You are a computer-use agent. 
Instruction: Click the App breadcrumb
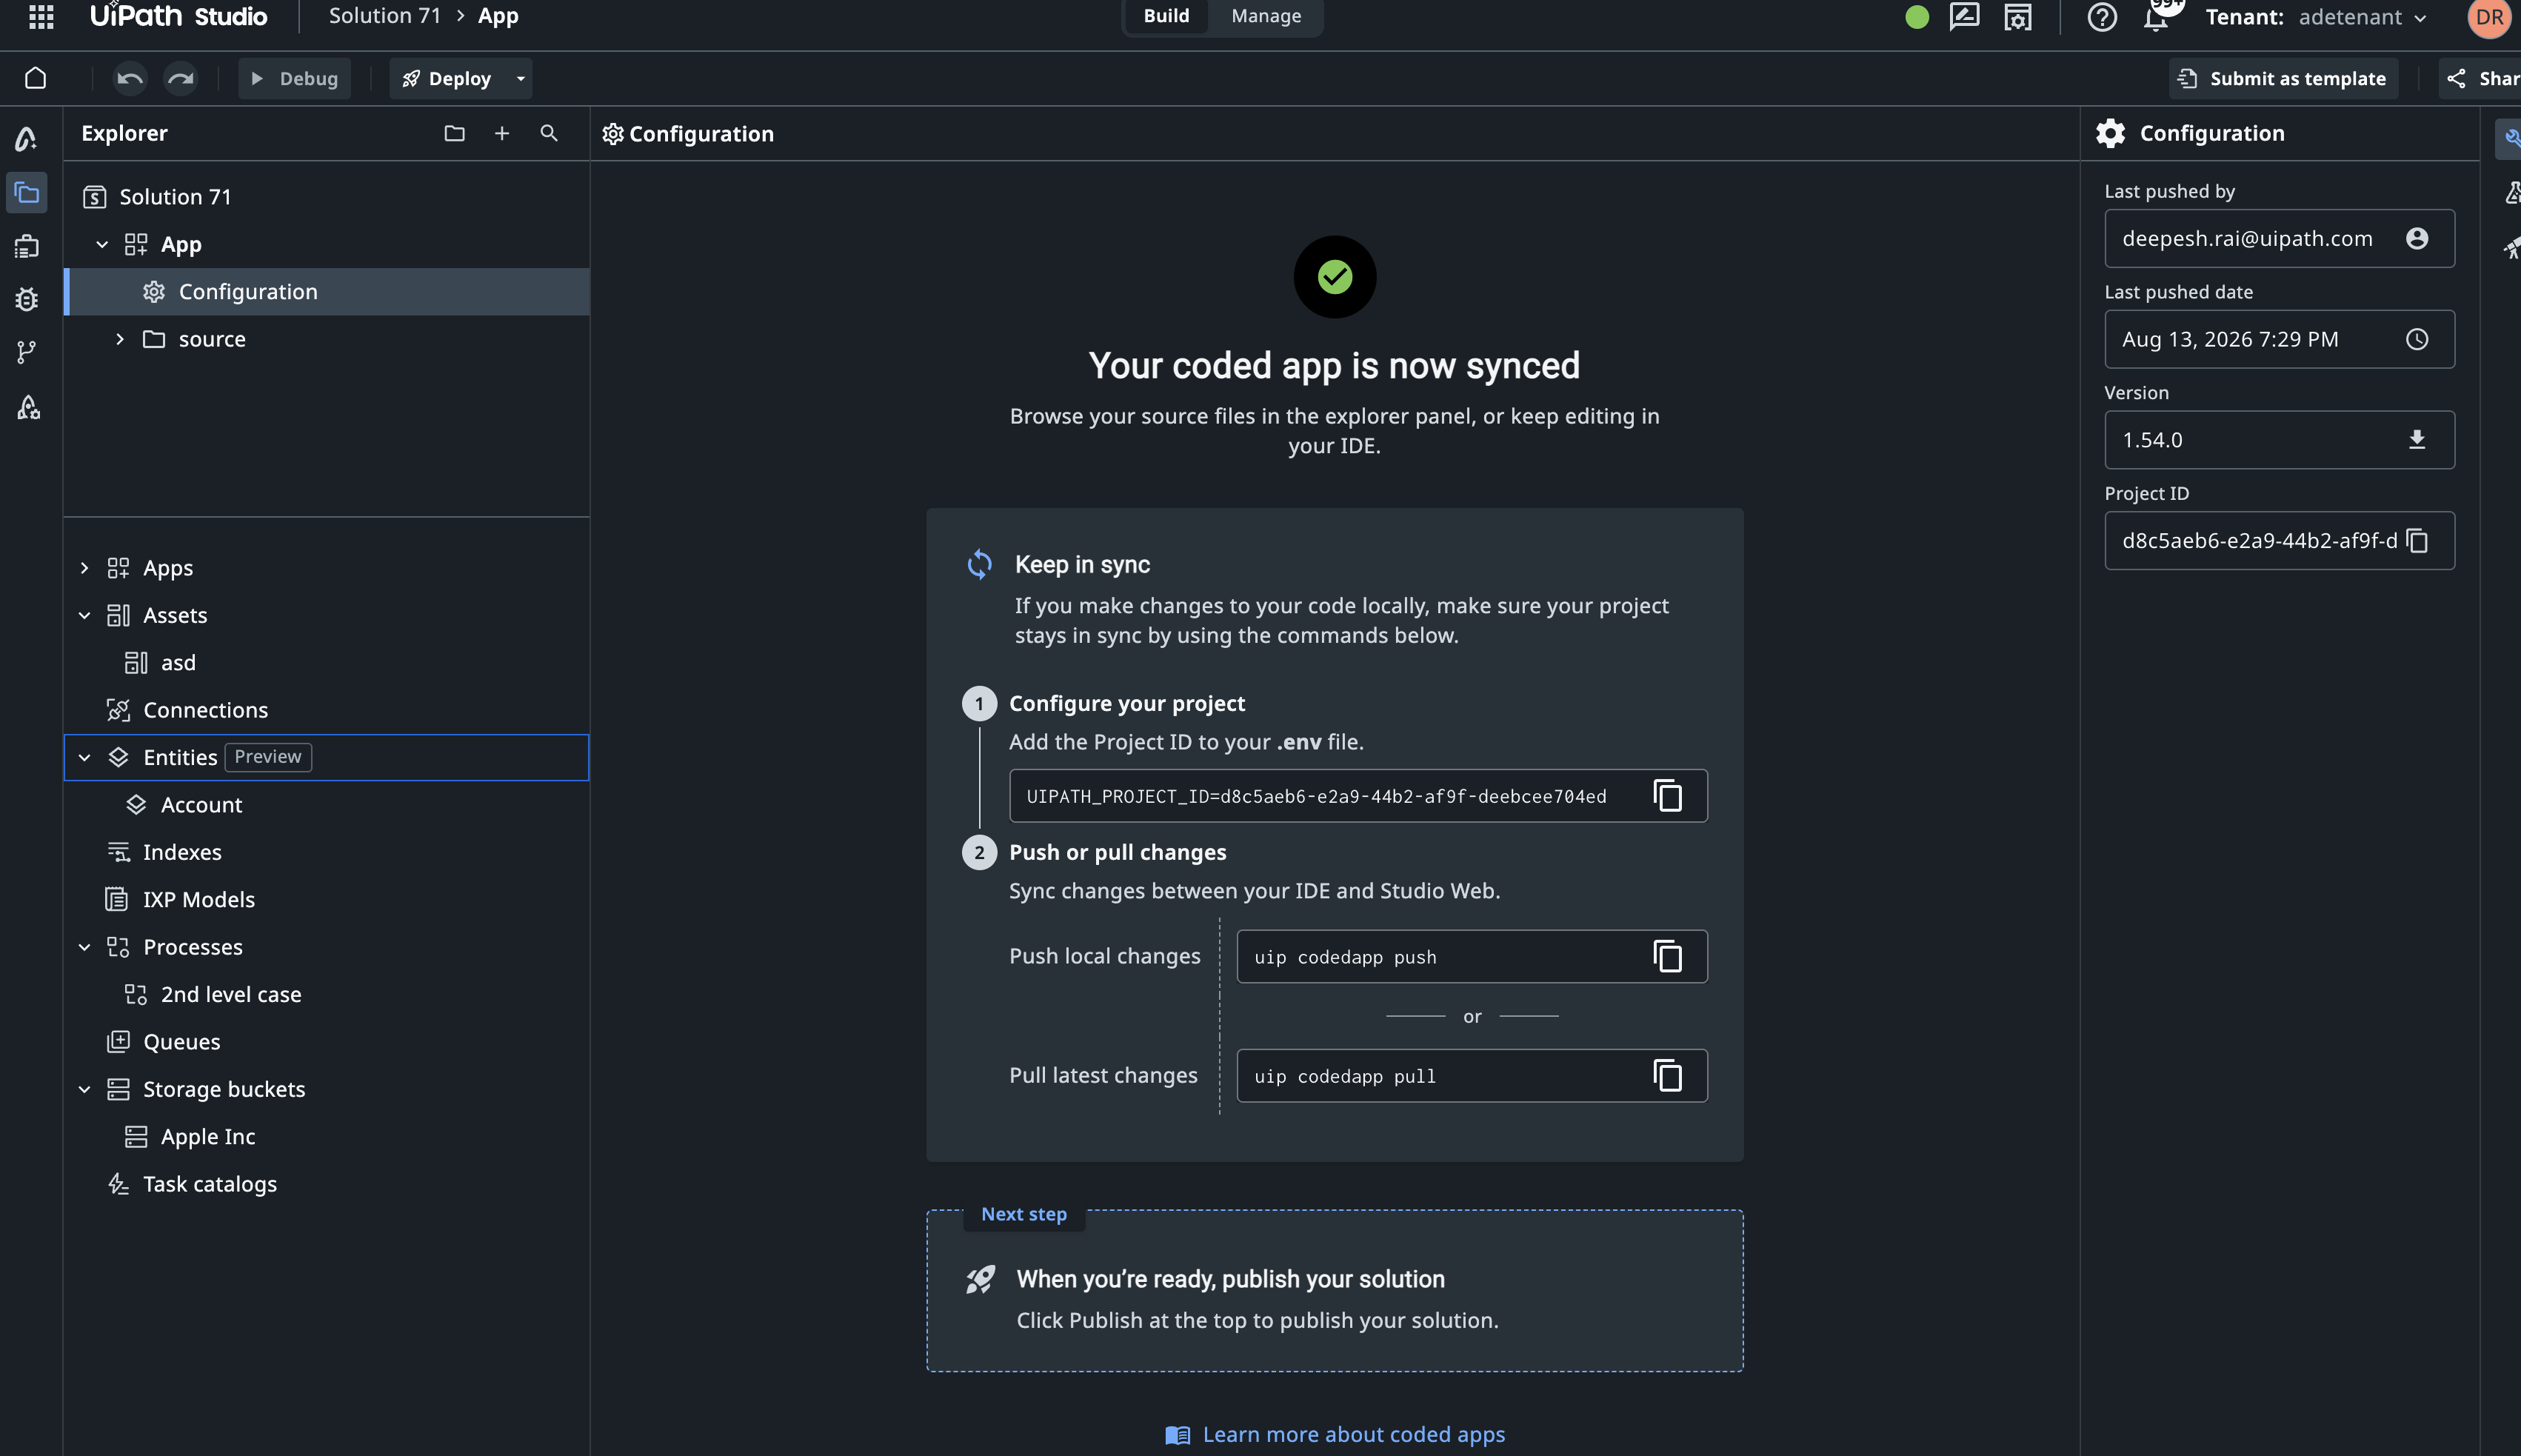click(x=498, y=16)
